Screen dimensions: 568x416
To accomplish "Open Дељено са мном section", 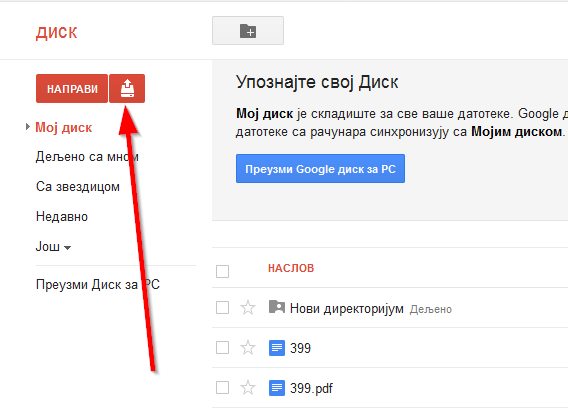I will point(87,157).
